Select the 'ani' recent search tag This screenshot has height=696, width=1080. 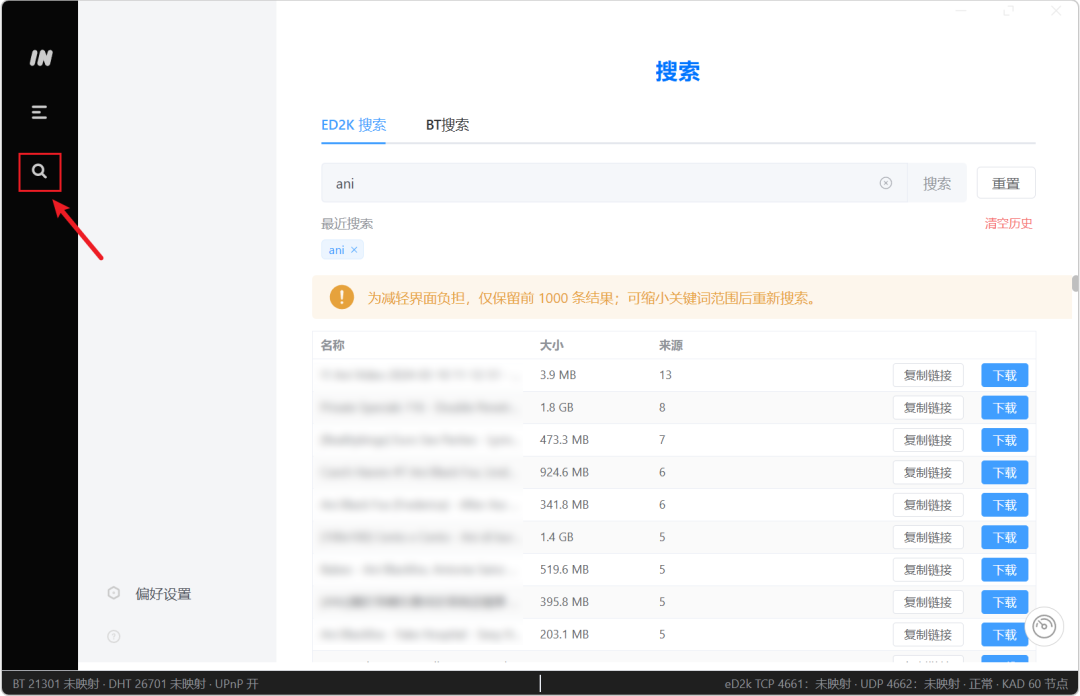click(336, 249)
